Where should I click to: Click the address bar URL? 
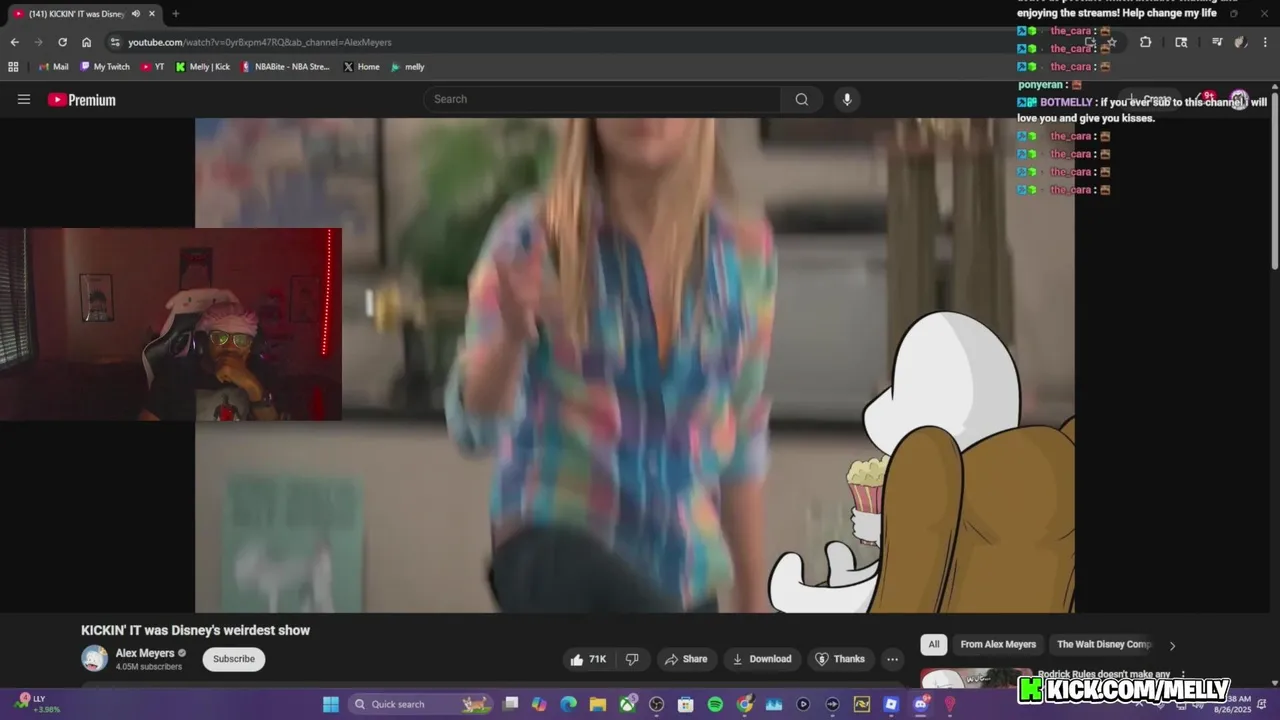coord(260,42)
